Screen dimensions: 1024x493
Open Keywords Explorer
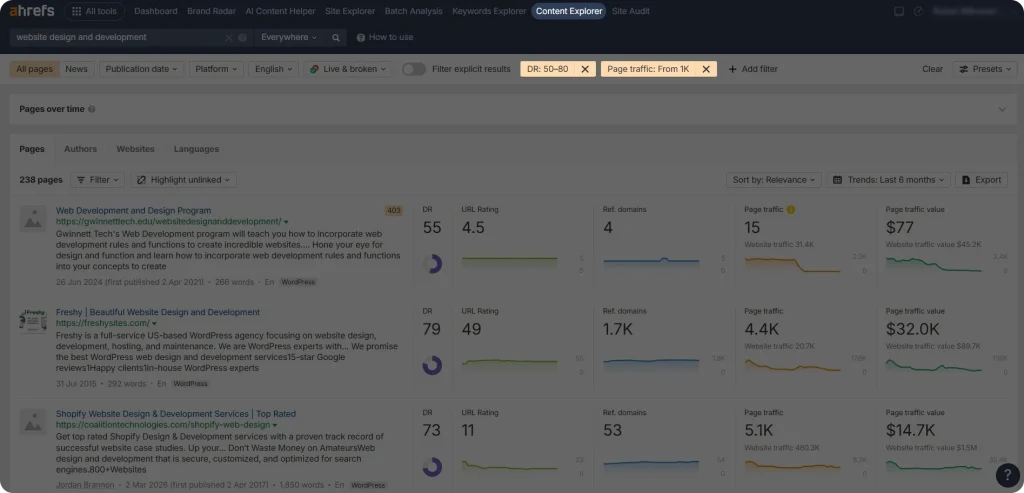pos(489,11)
